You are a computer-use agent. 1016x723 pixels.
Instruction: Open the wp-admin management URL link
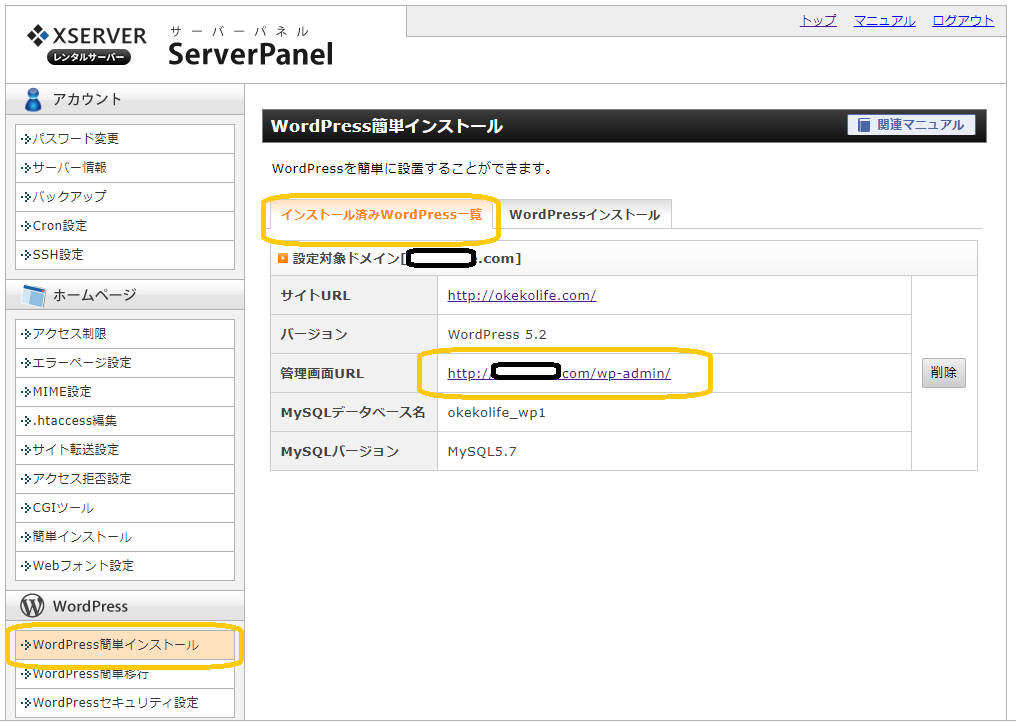pos(559,373)
